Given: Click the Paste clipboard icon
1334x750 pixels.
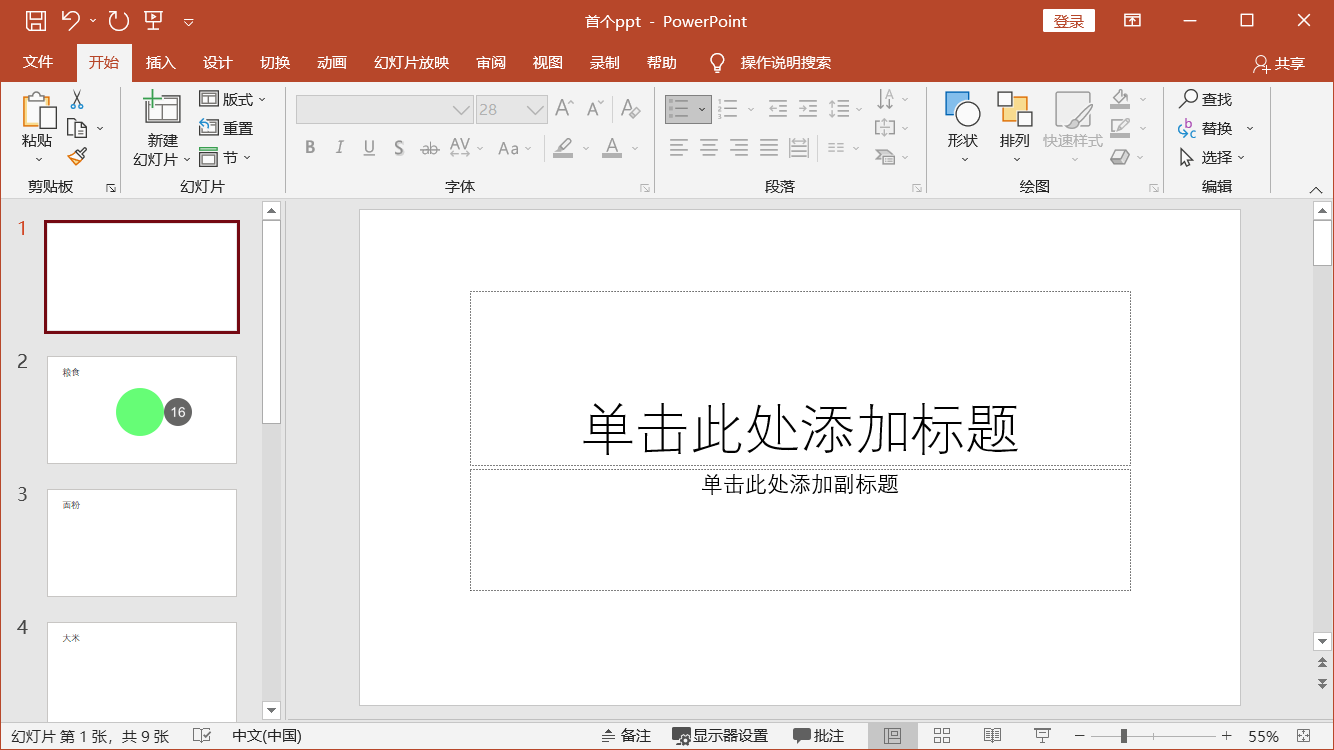Looking at the screenshot, I should (x=38, y=110).
